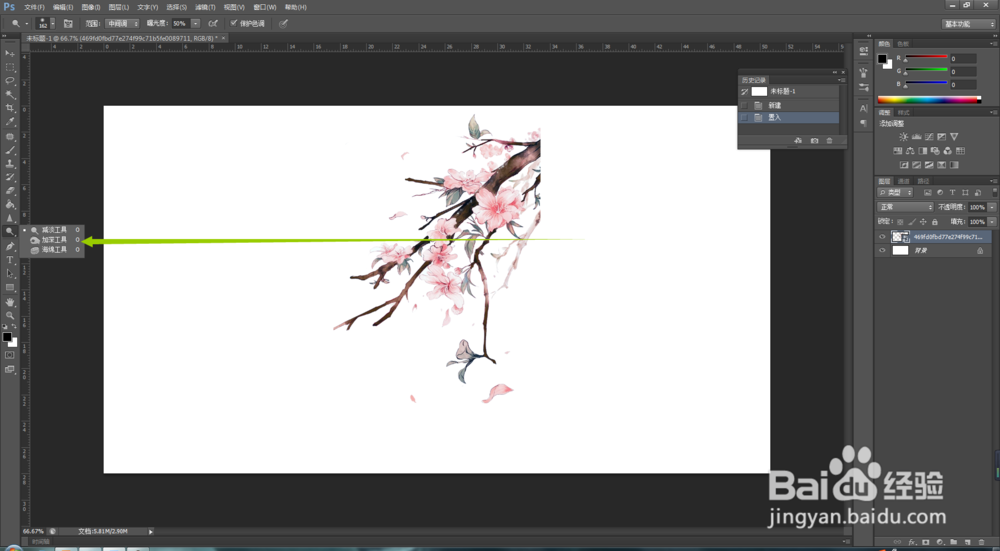Toggle layer filter on/off switch

coord(994,193)
